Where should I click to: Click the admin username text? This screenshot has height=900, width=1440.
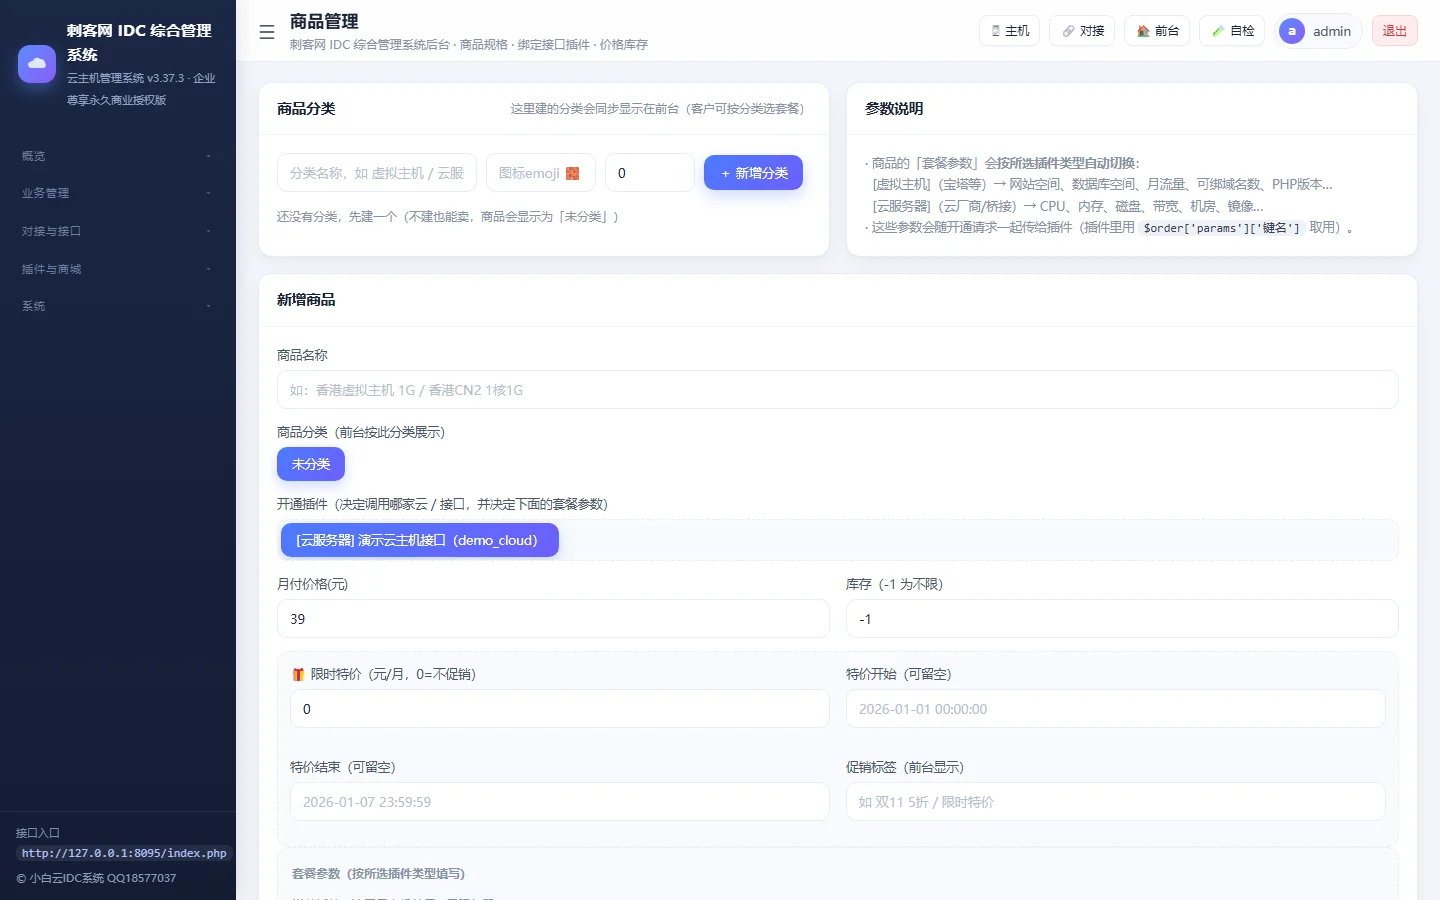click(1332, 31)
